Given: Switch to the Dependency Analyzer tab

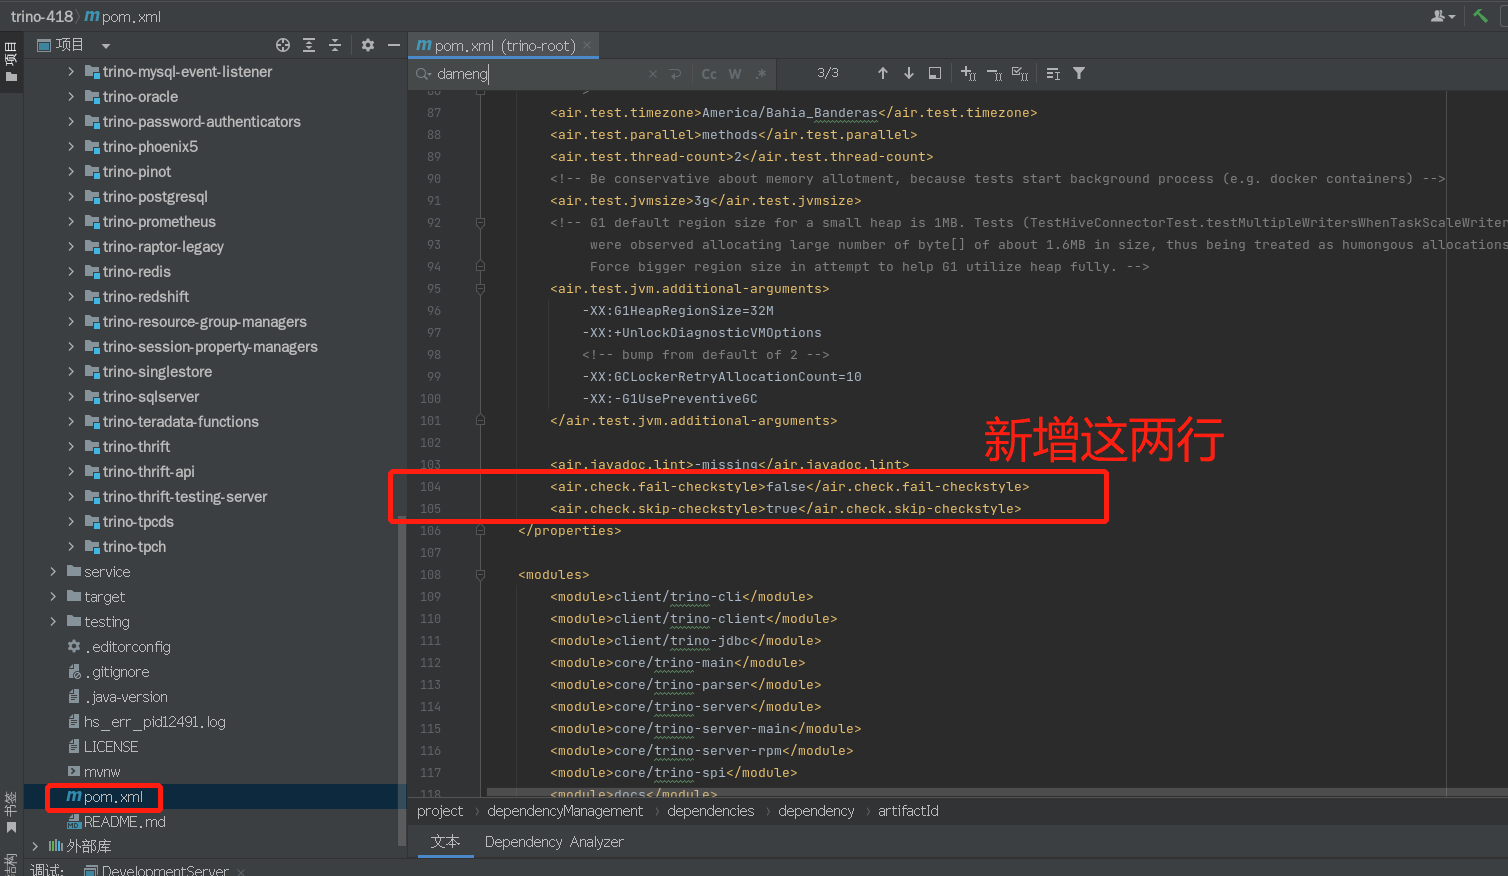Looking at the screenshot, I should click(x=554, y=842).
